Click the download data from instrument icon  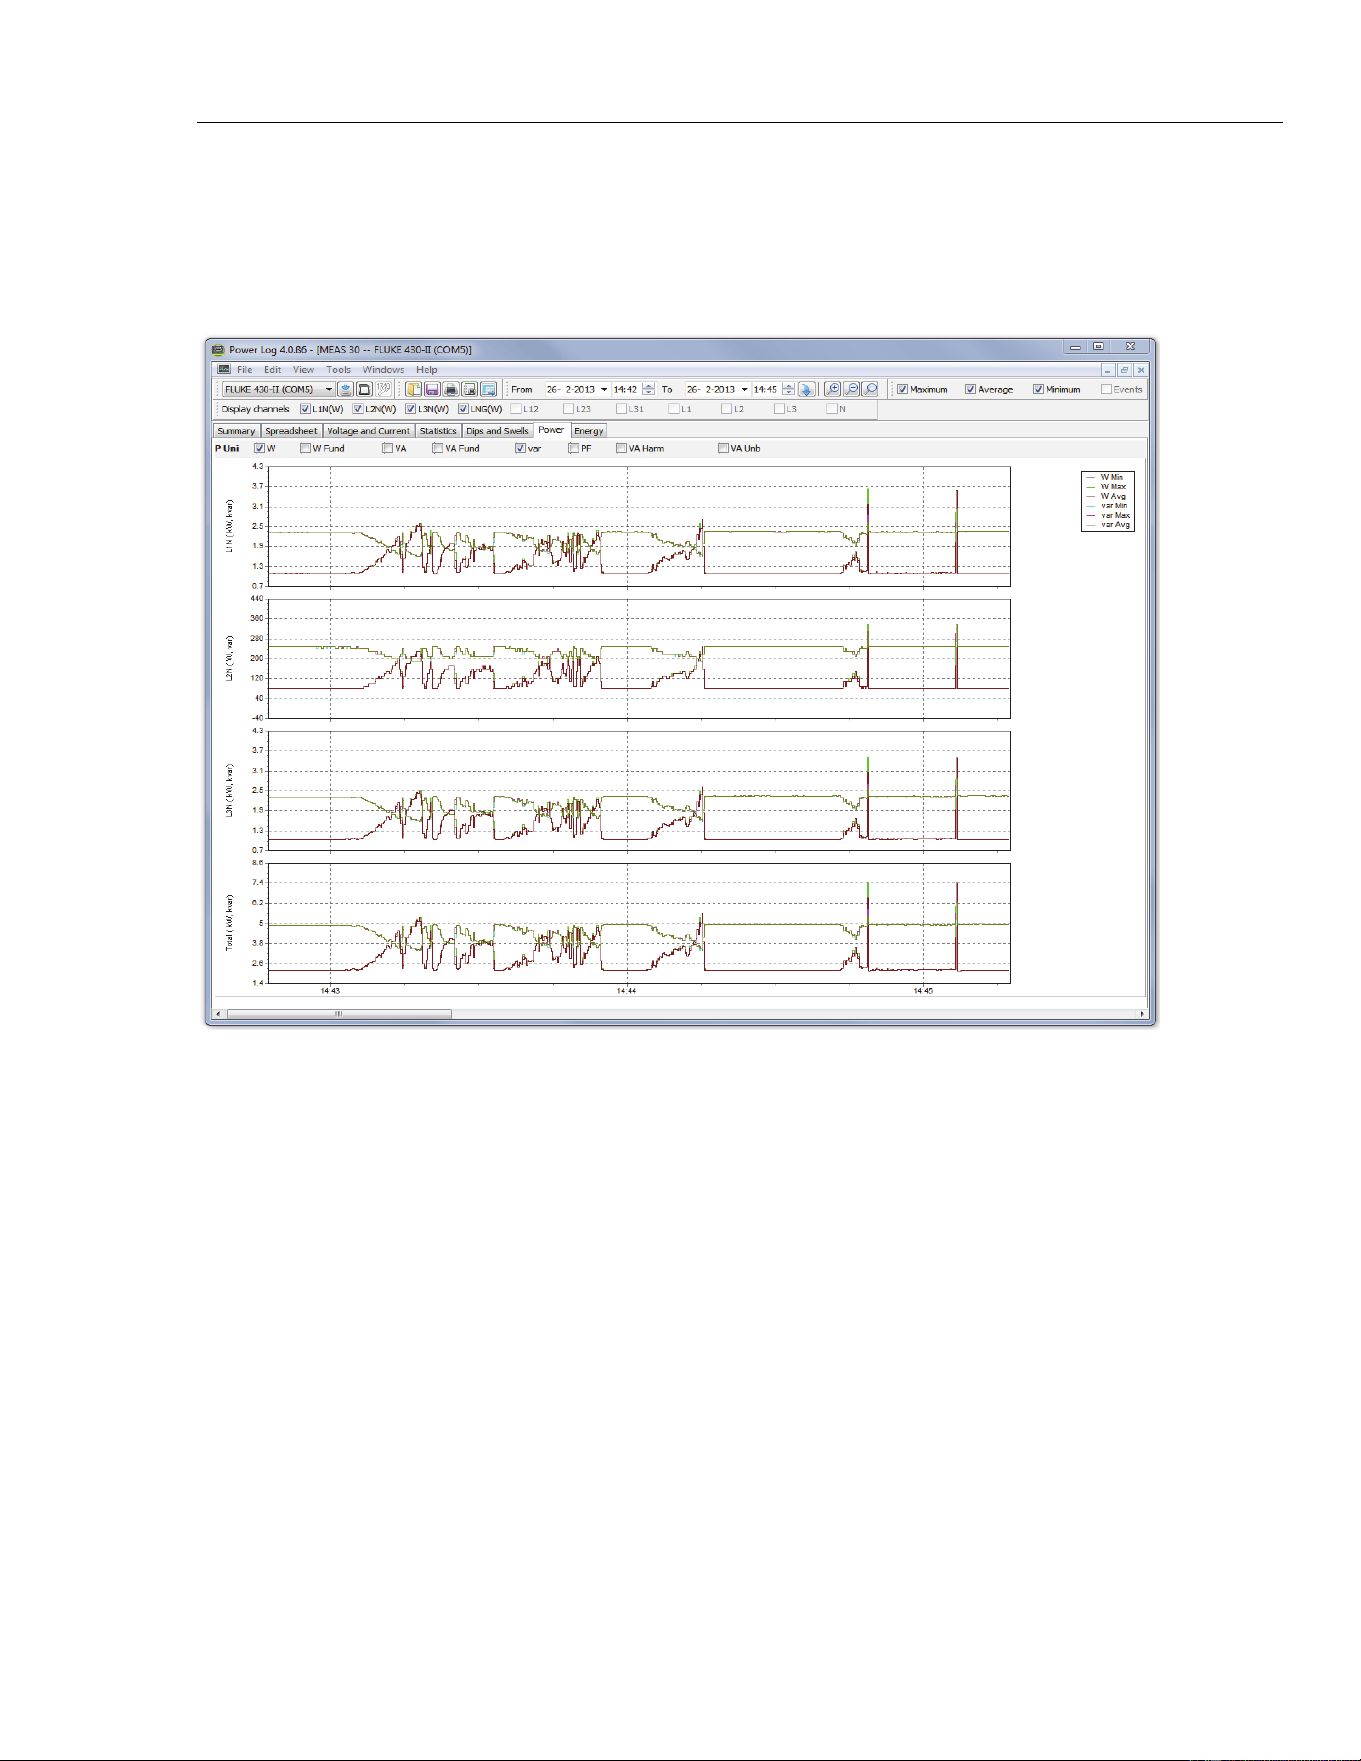346,389
